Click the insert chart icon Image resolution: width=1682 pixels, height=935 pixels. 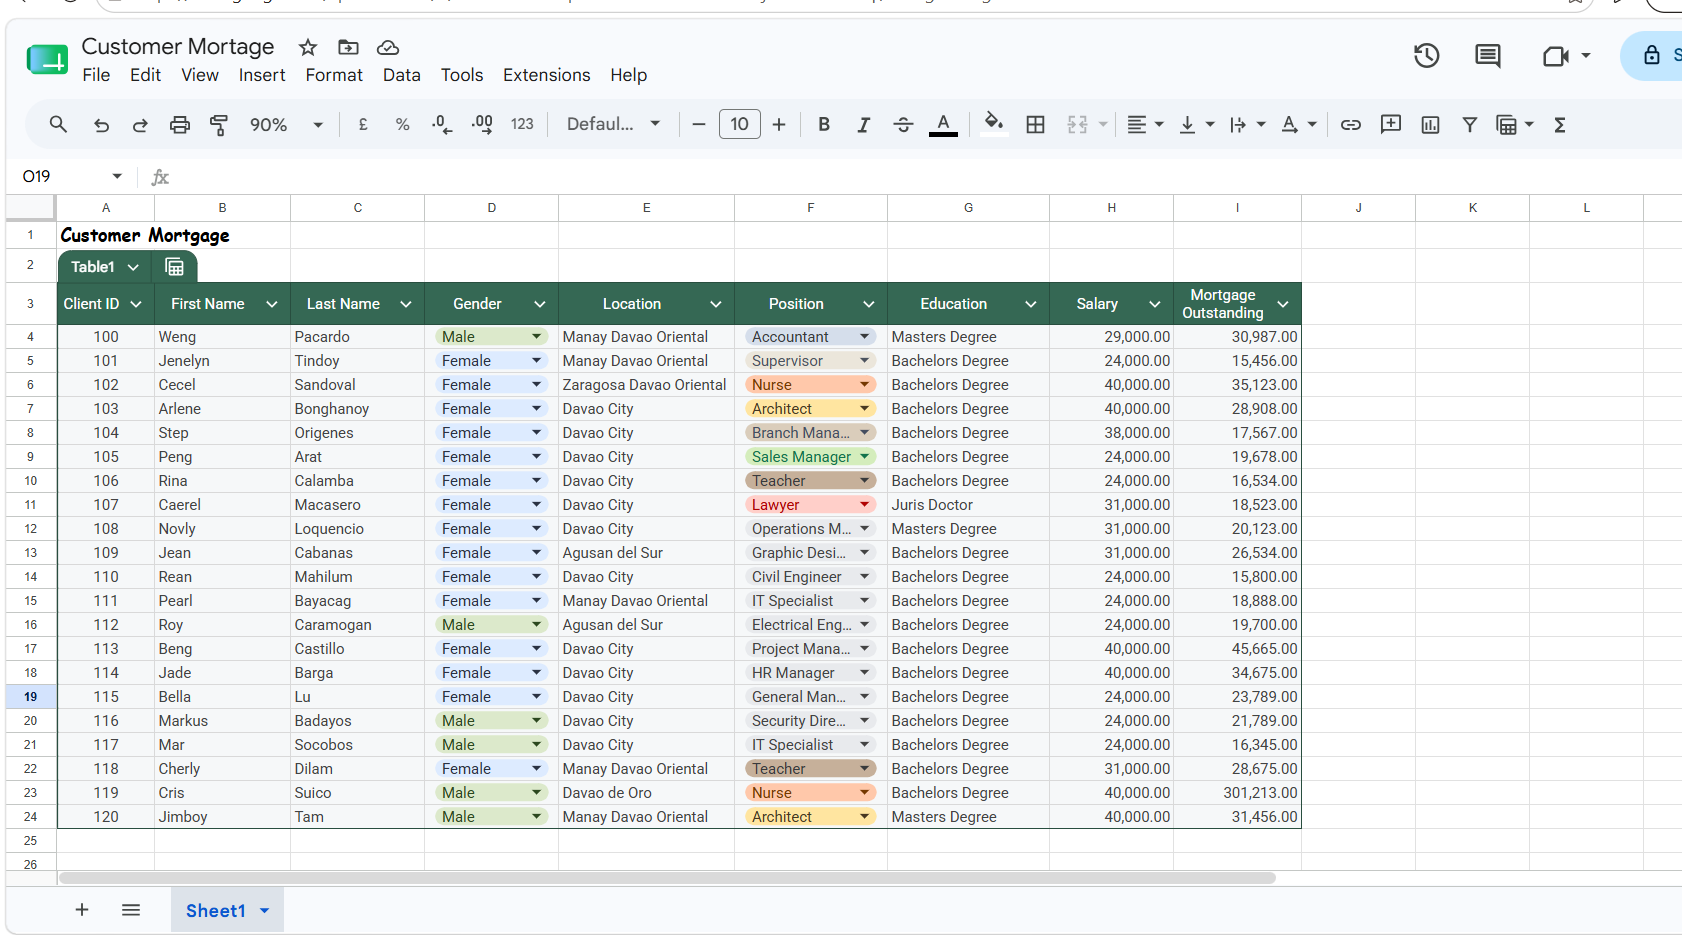click(1431, 124)
